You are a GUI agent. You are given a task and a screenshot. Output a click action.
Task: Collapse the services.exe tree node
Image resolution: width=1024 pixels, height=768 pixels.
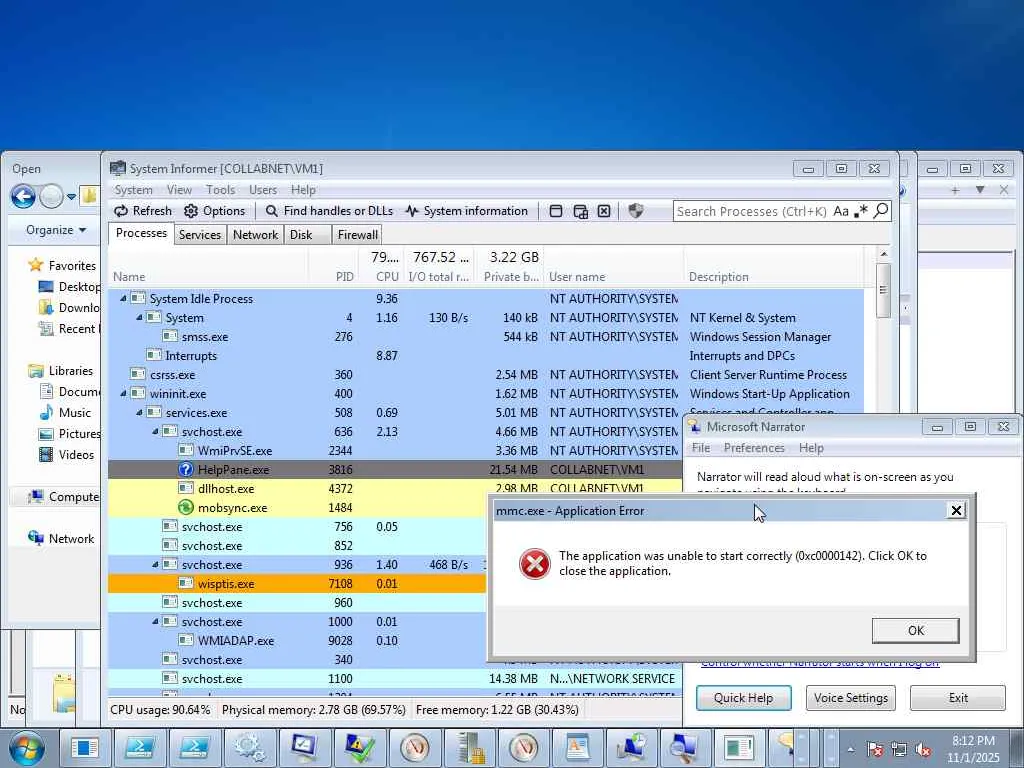[x=139, y=413]
